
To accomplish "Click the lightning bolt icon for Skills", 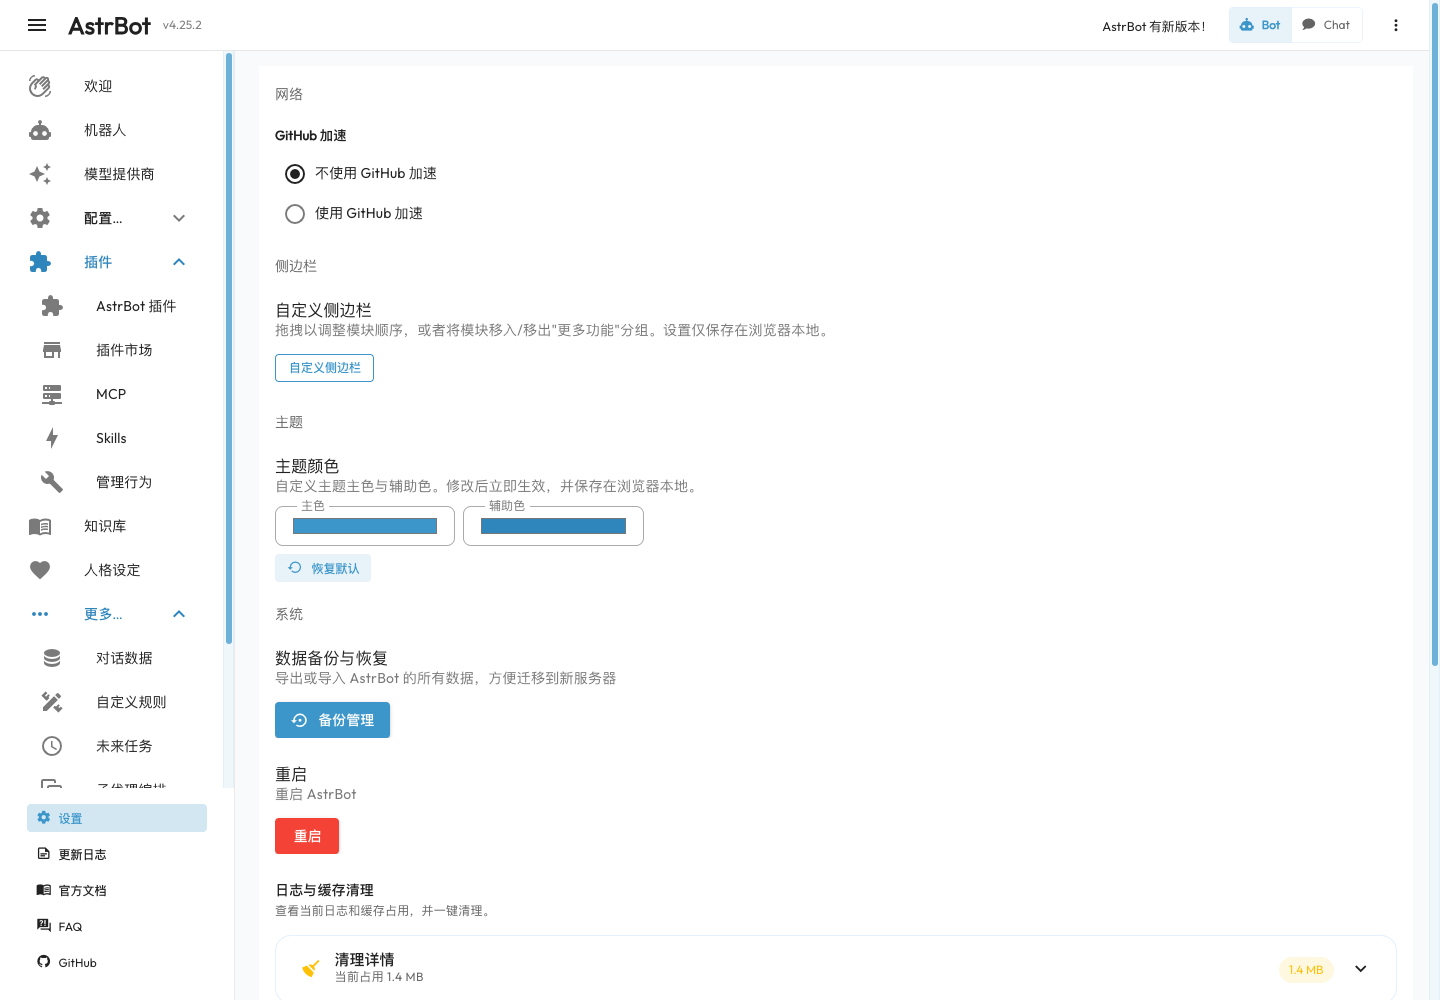I will pos(52,438).
